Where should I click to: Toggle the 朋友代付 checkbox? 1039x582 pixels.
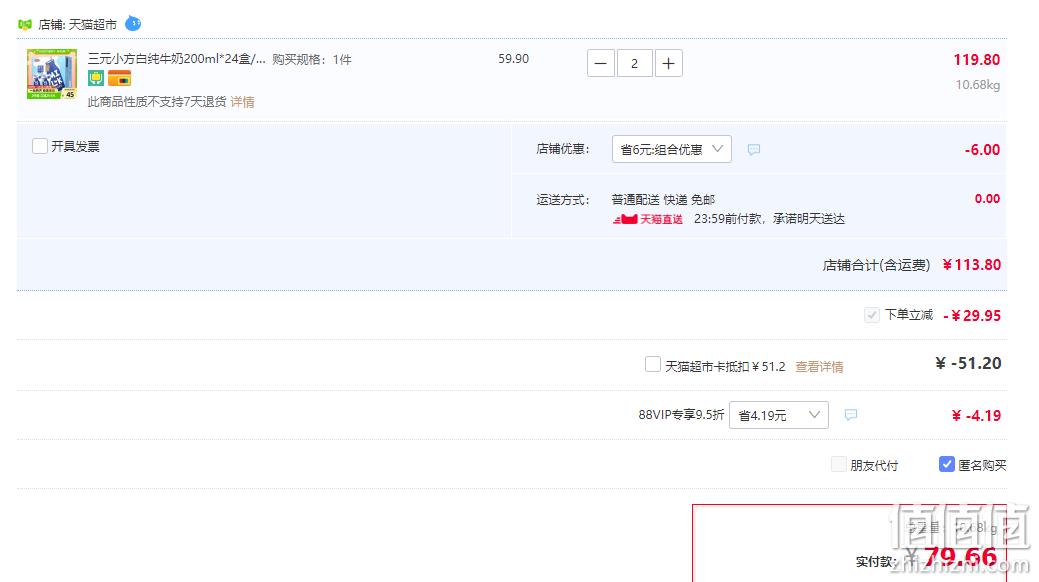click(839, 464)
